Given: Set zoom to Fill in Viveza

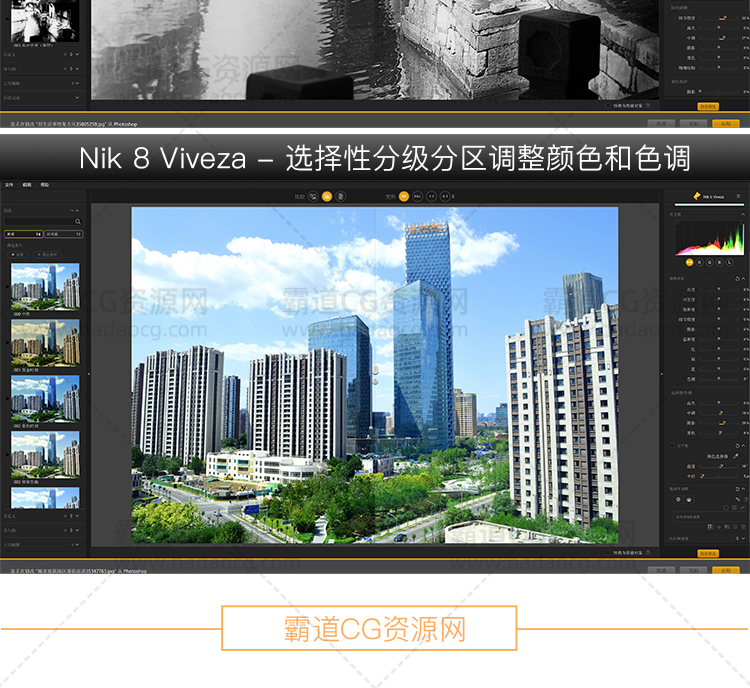Looking at the screenshot, I should point(418,196).
